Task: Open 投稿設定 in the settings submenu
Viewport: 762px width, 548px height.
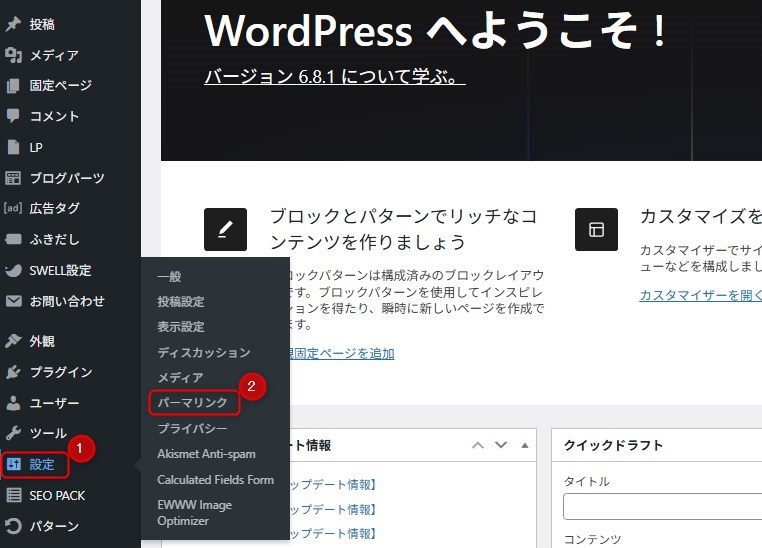Action: tap(181, 302)
